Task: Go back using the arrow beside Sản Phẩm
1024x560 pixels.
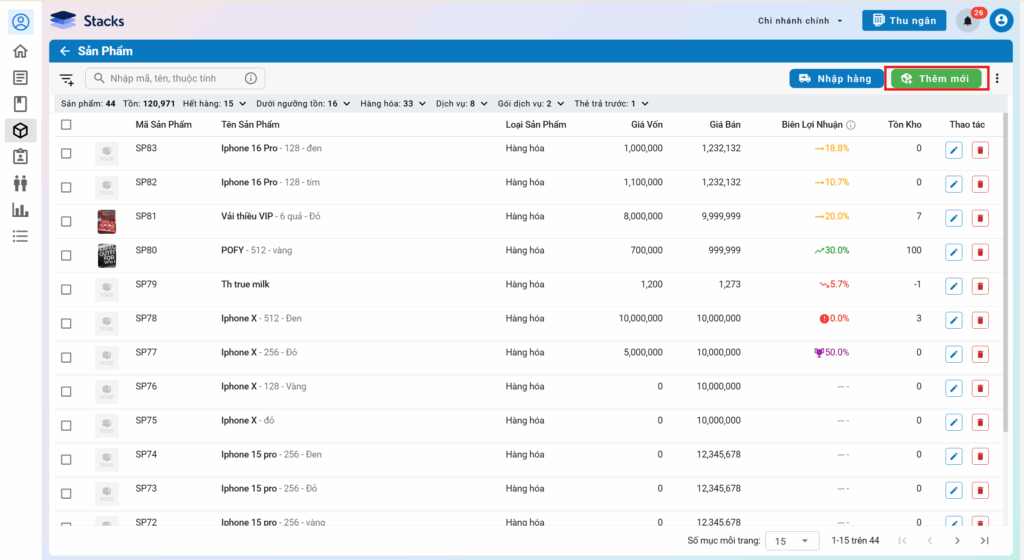Action: click(65, 51)
